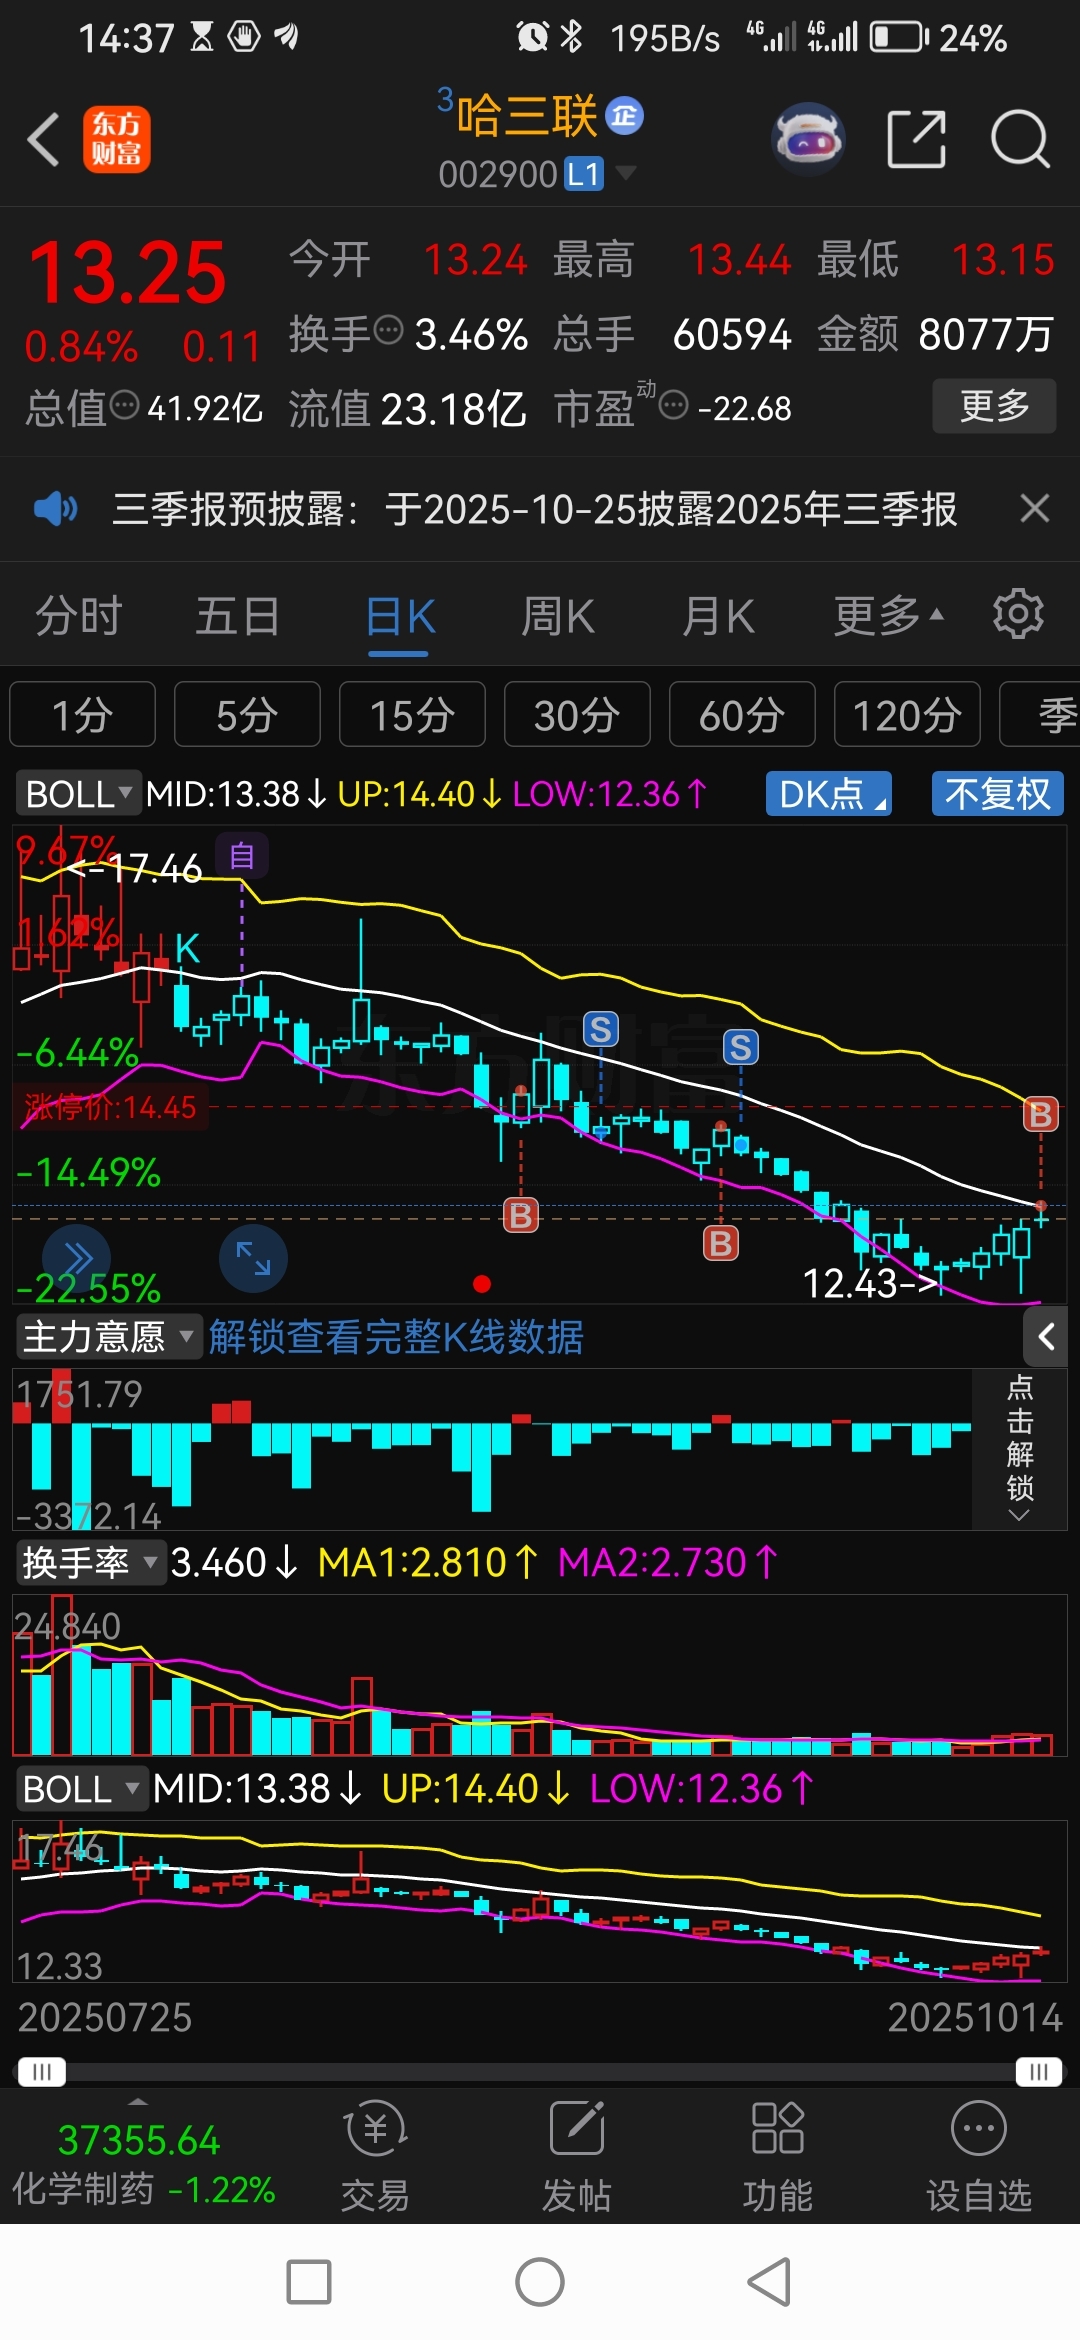
Task: Select the 15分 interval
Action: [412, 714]
